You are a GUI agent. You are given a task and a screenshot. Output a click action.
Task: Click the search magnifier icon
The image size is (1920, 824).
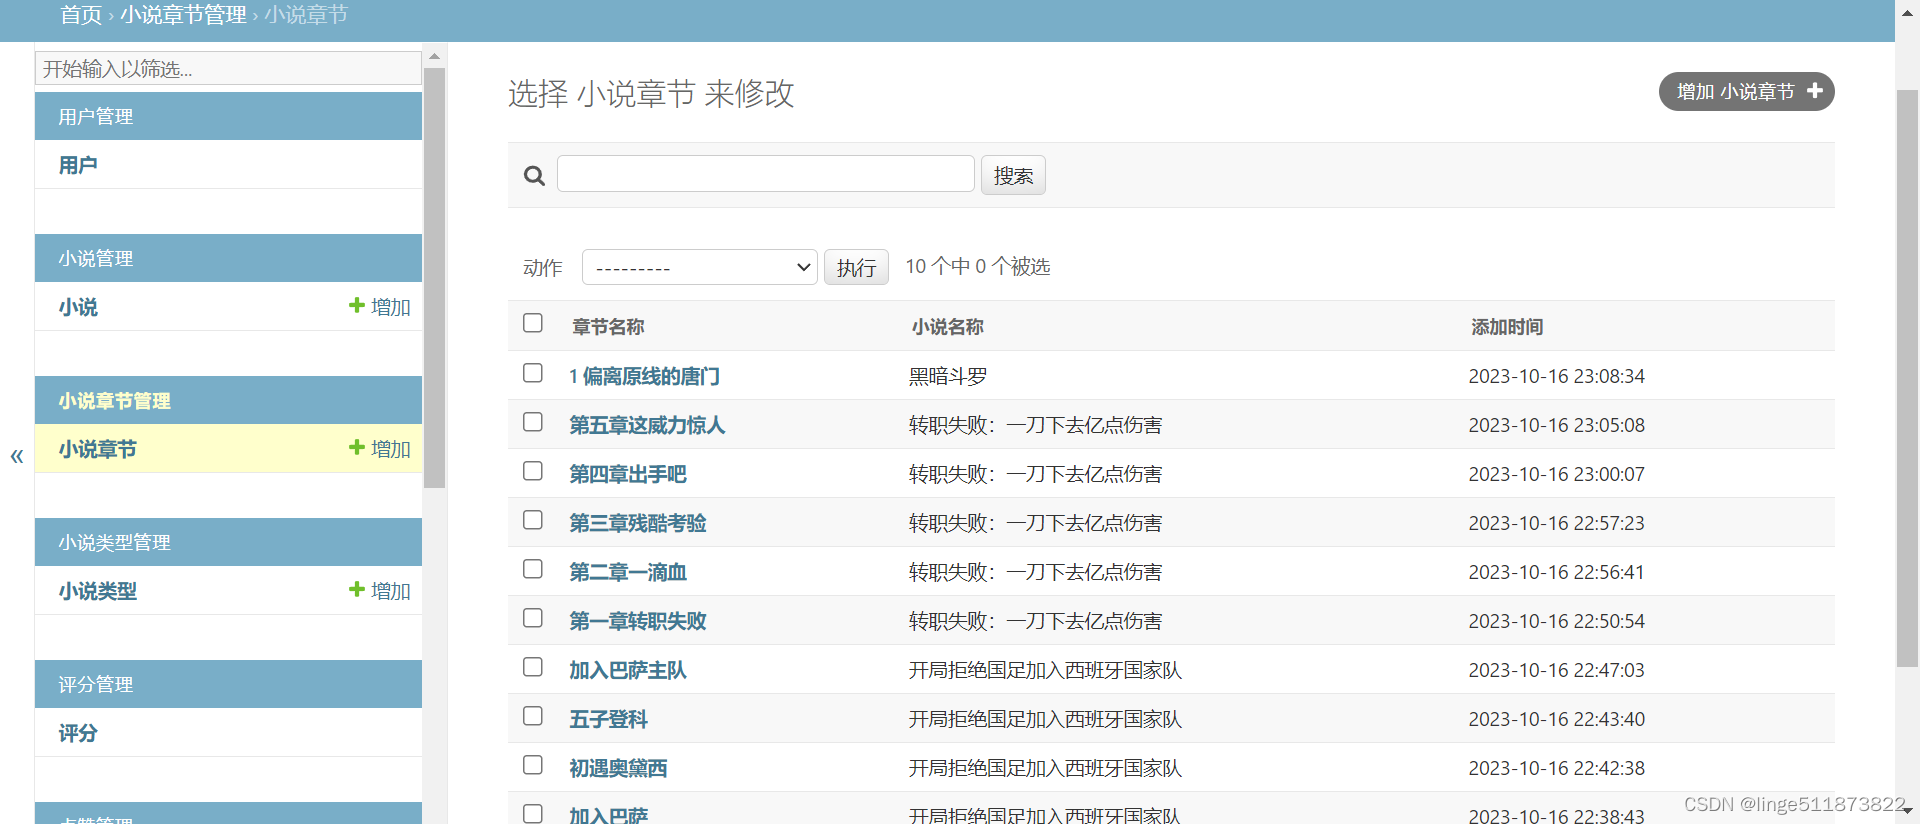[x=534, y=176]
